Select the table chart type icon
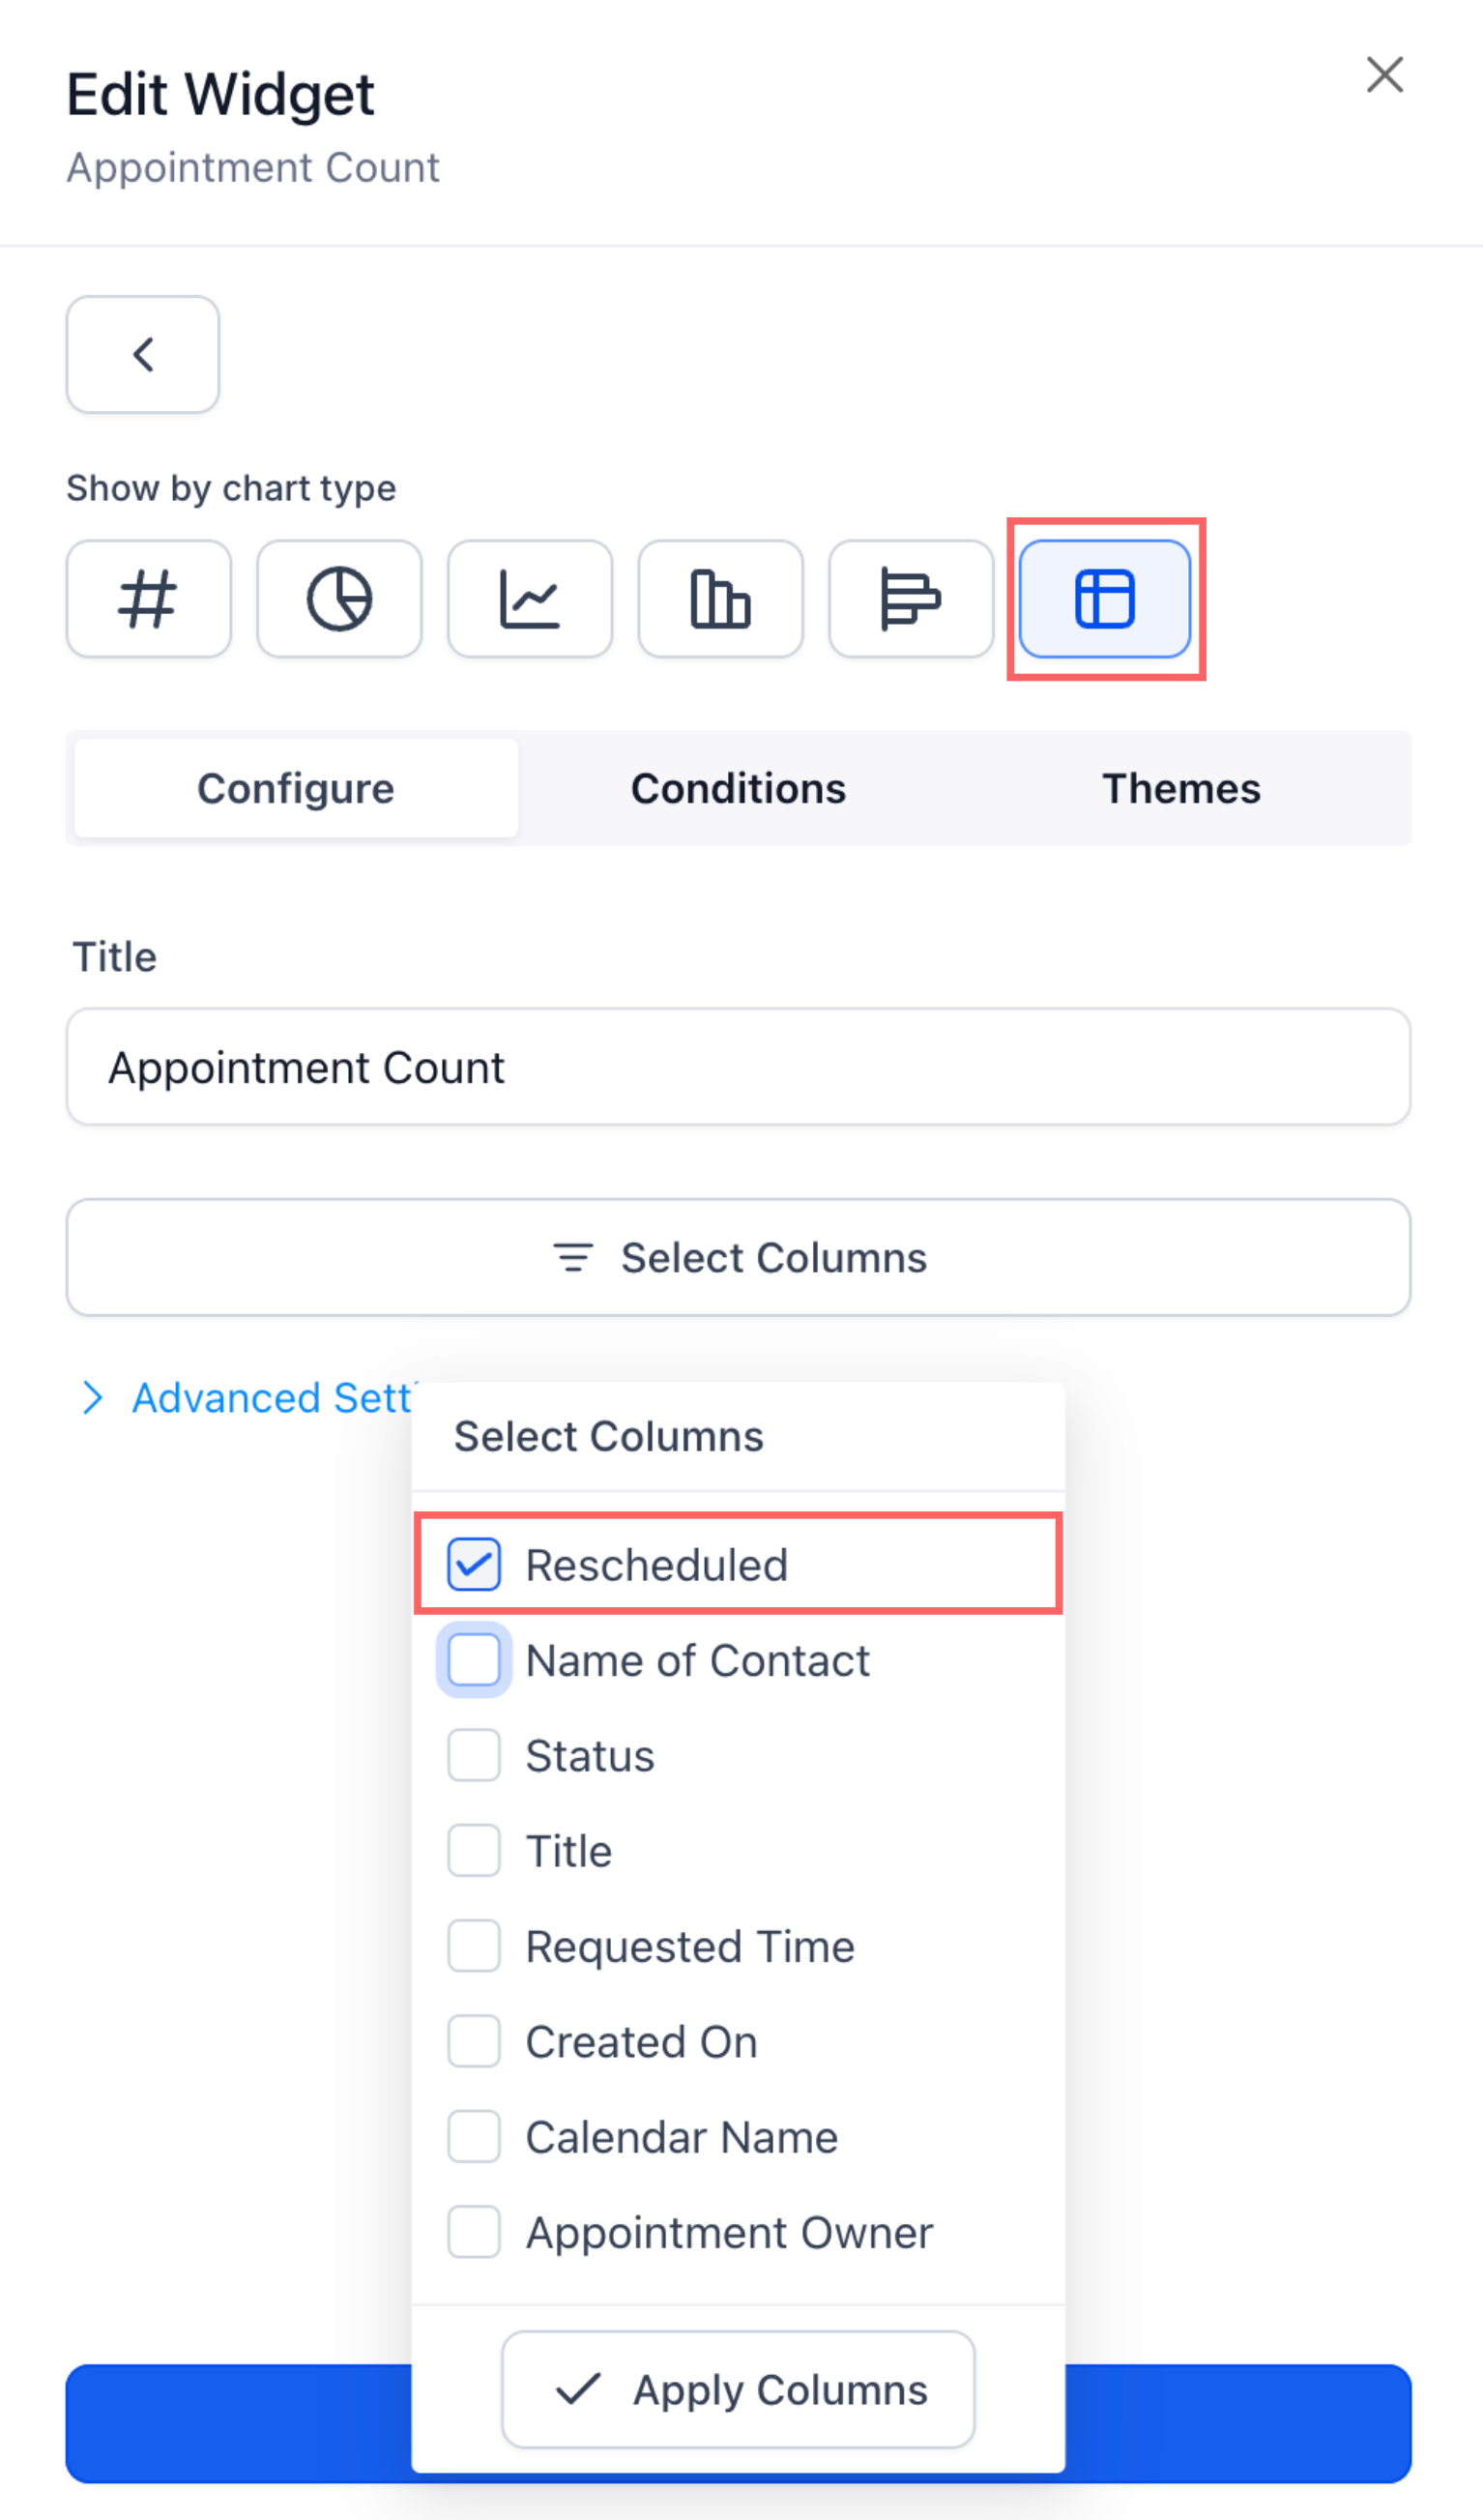This screenshot has height=2520, width=1483. (1105, 599)
